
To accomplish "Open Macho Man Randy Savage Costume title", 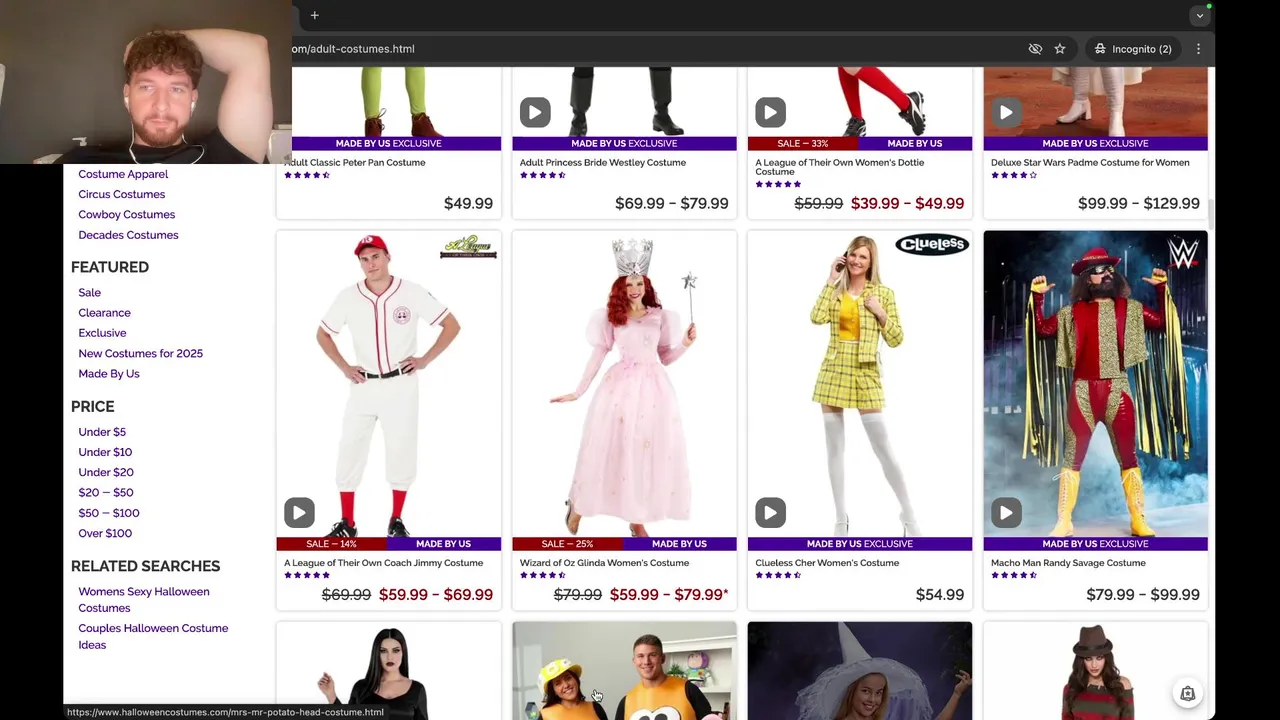I will coord(1068,563).
